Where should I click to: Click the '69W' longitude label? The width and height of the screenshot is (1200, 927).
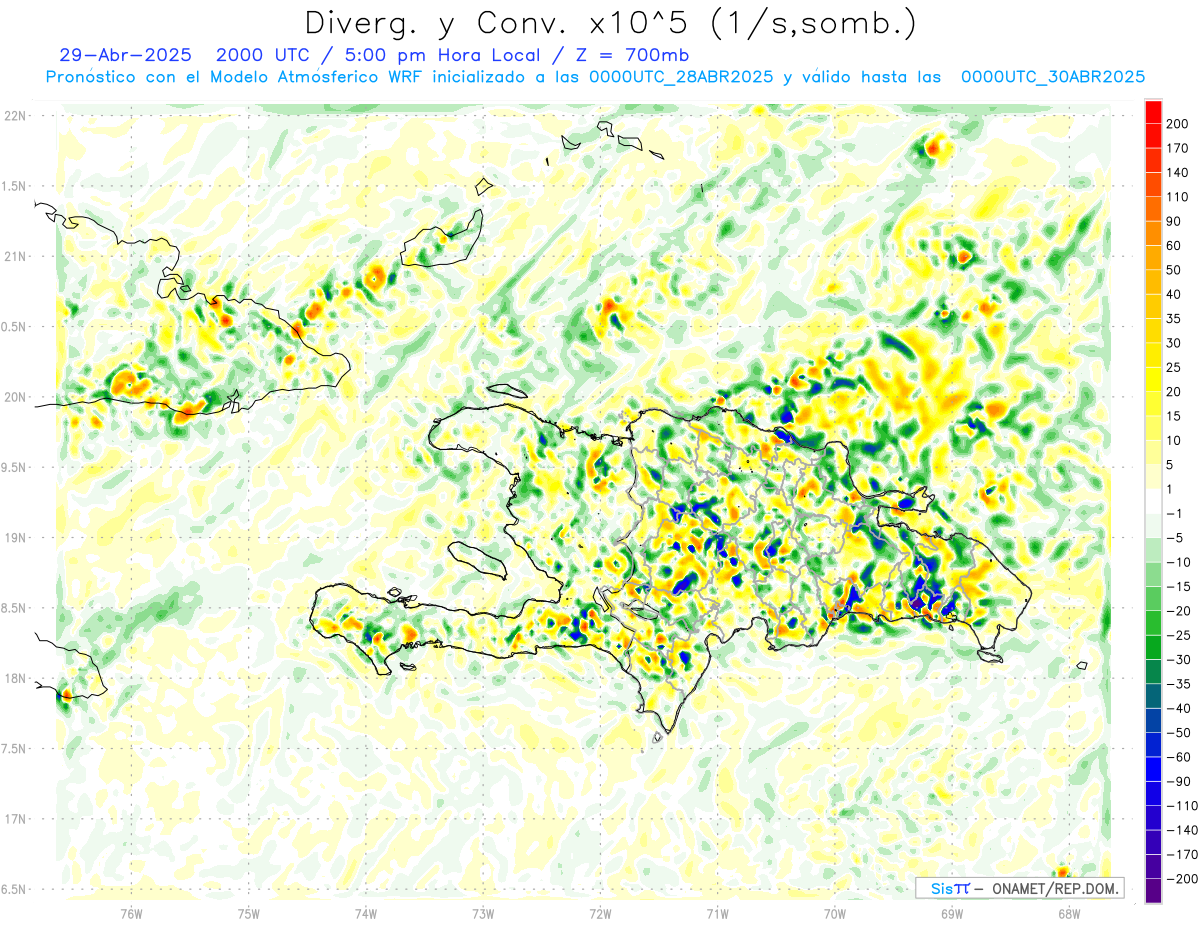[952, 913]
